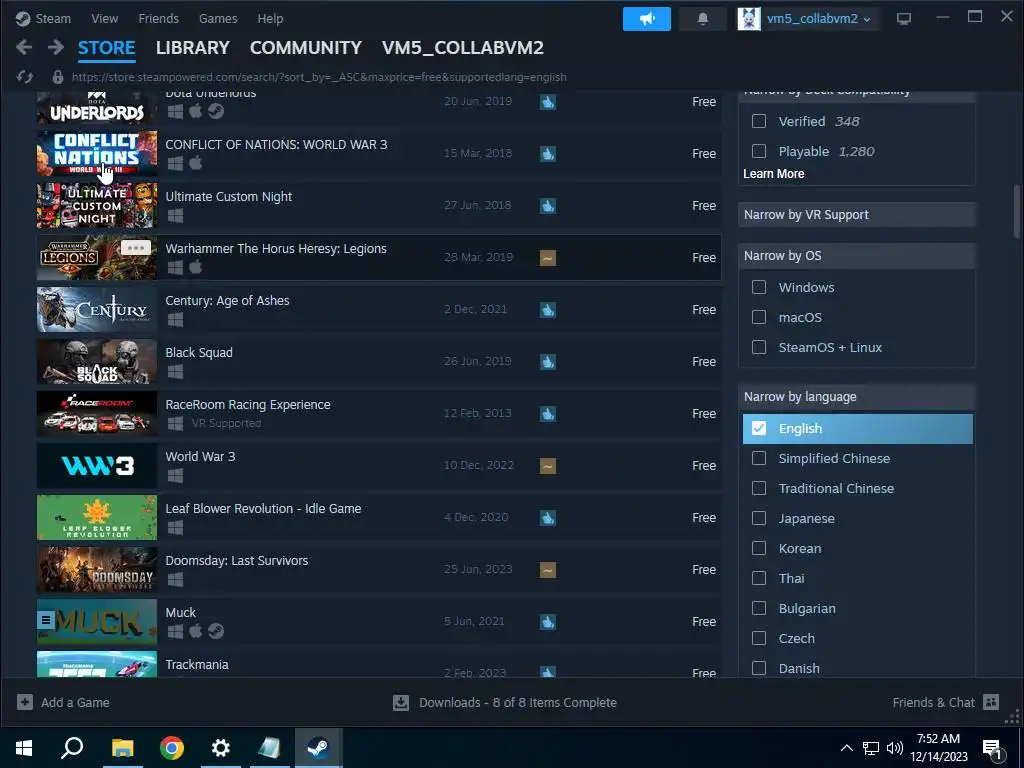Open the Black Squad game listing
The width and height of the screenshot is (1024, 768).
tap(379, 361)
